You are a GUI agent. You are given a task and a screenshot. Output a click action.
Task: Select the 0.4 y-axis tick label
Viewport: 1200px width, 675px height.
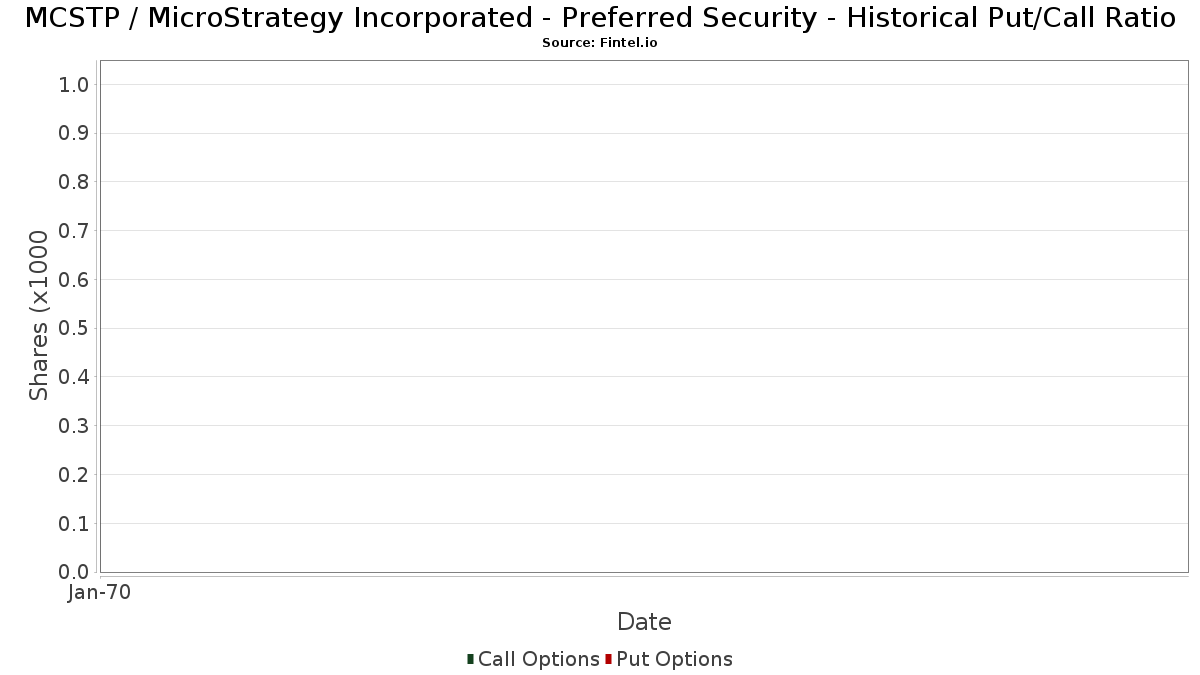pyautogui.click(x=74, y=377)
